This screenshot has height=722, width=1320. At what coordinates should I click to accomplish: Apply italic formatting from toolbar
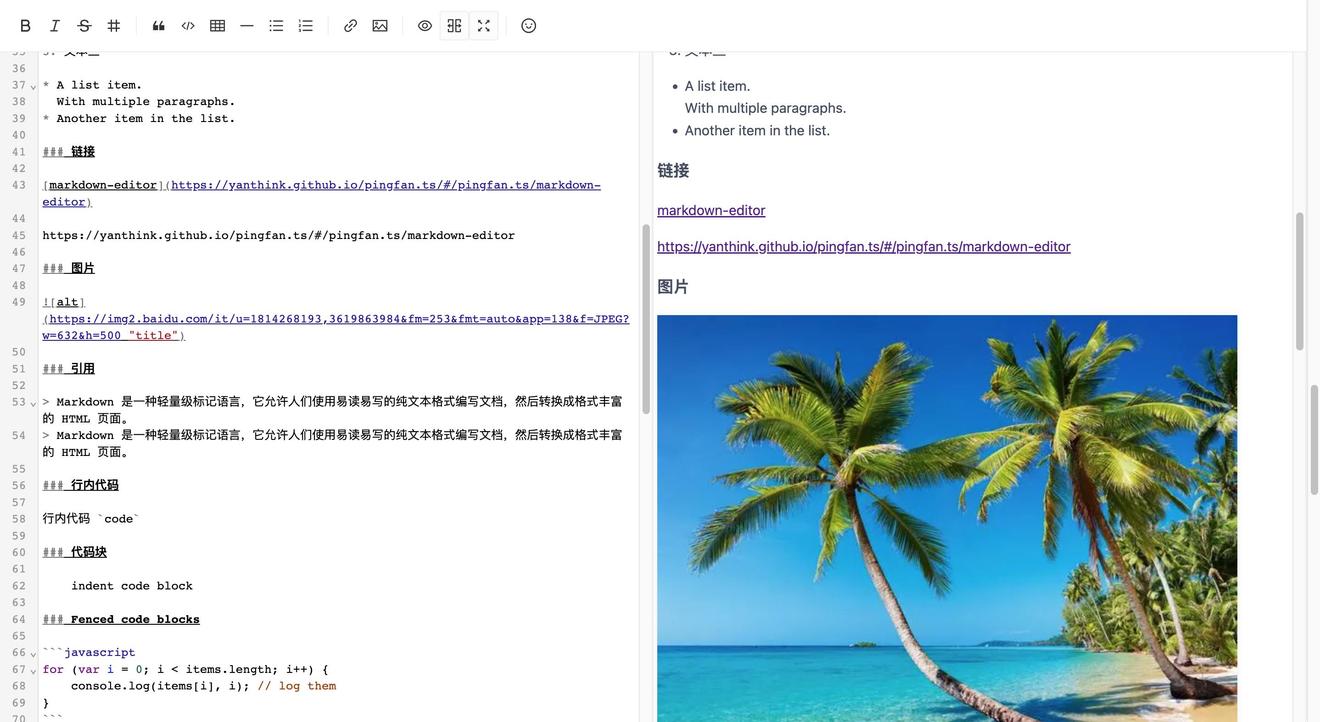click(55, 26)
